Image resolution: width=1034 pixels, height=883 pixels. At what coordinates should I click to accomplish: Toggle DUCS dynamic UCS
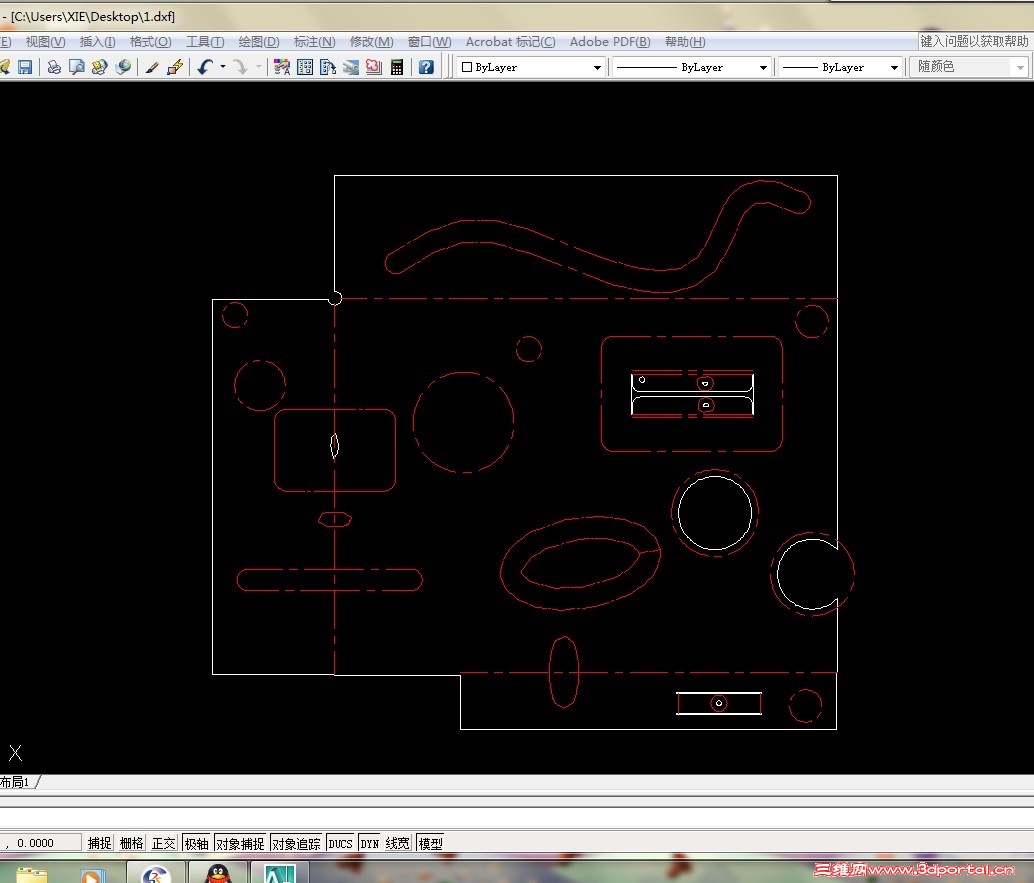pos(340,843)
